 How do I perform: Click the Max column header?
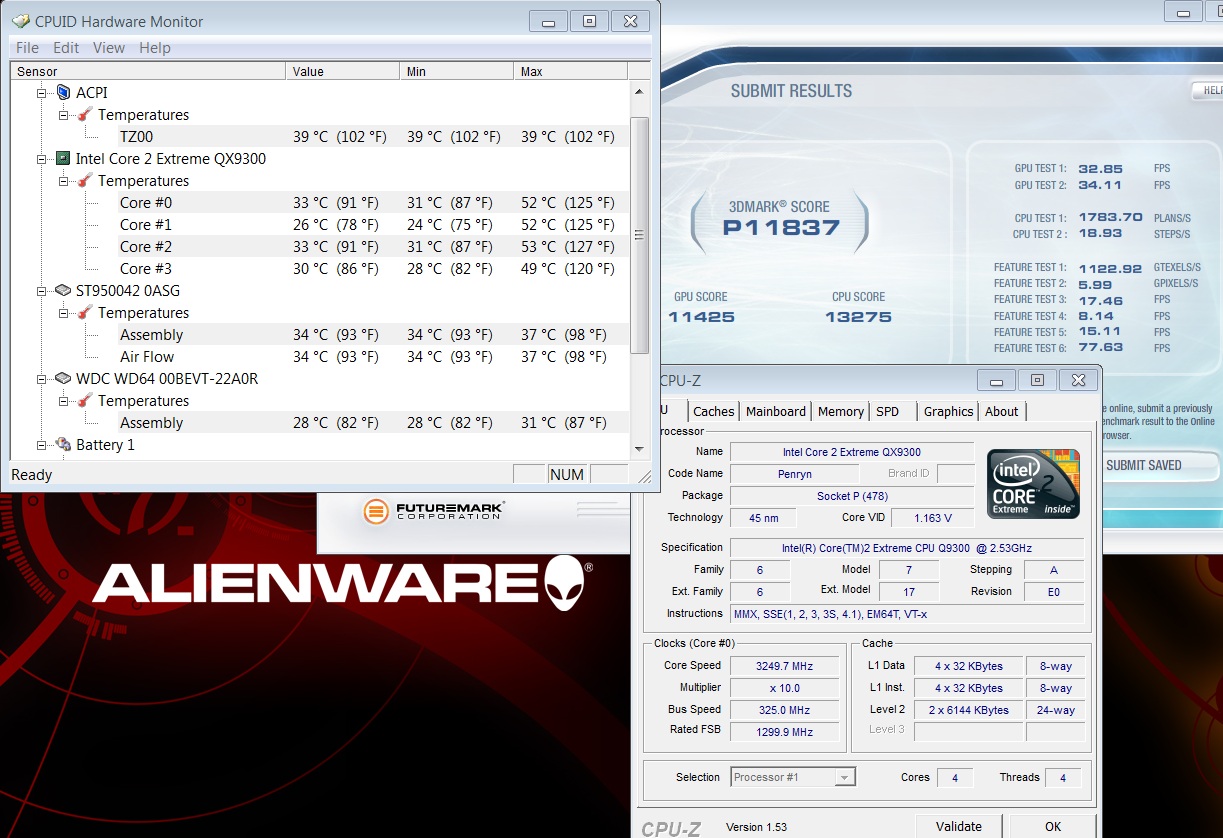point(571,71)
